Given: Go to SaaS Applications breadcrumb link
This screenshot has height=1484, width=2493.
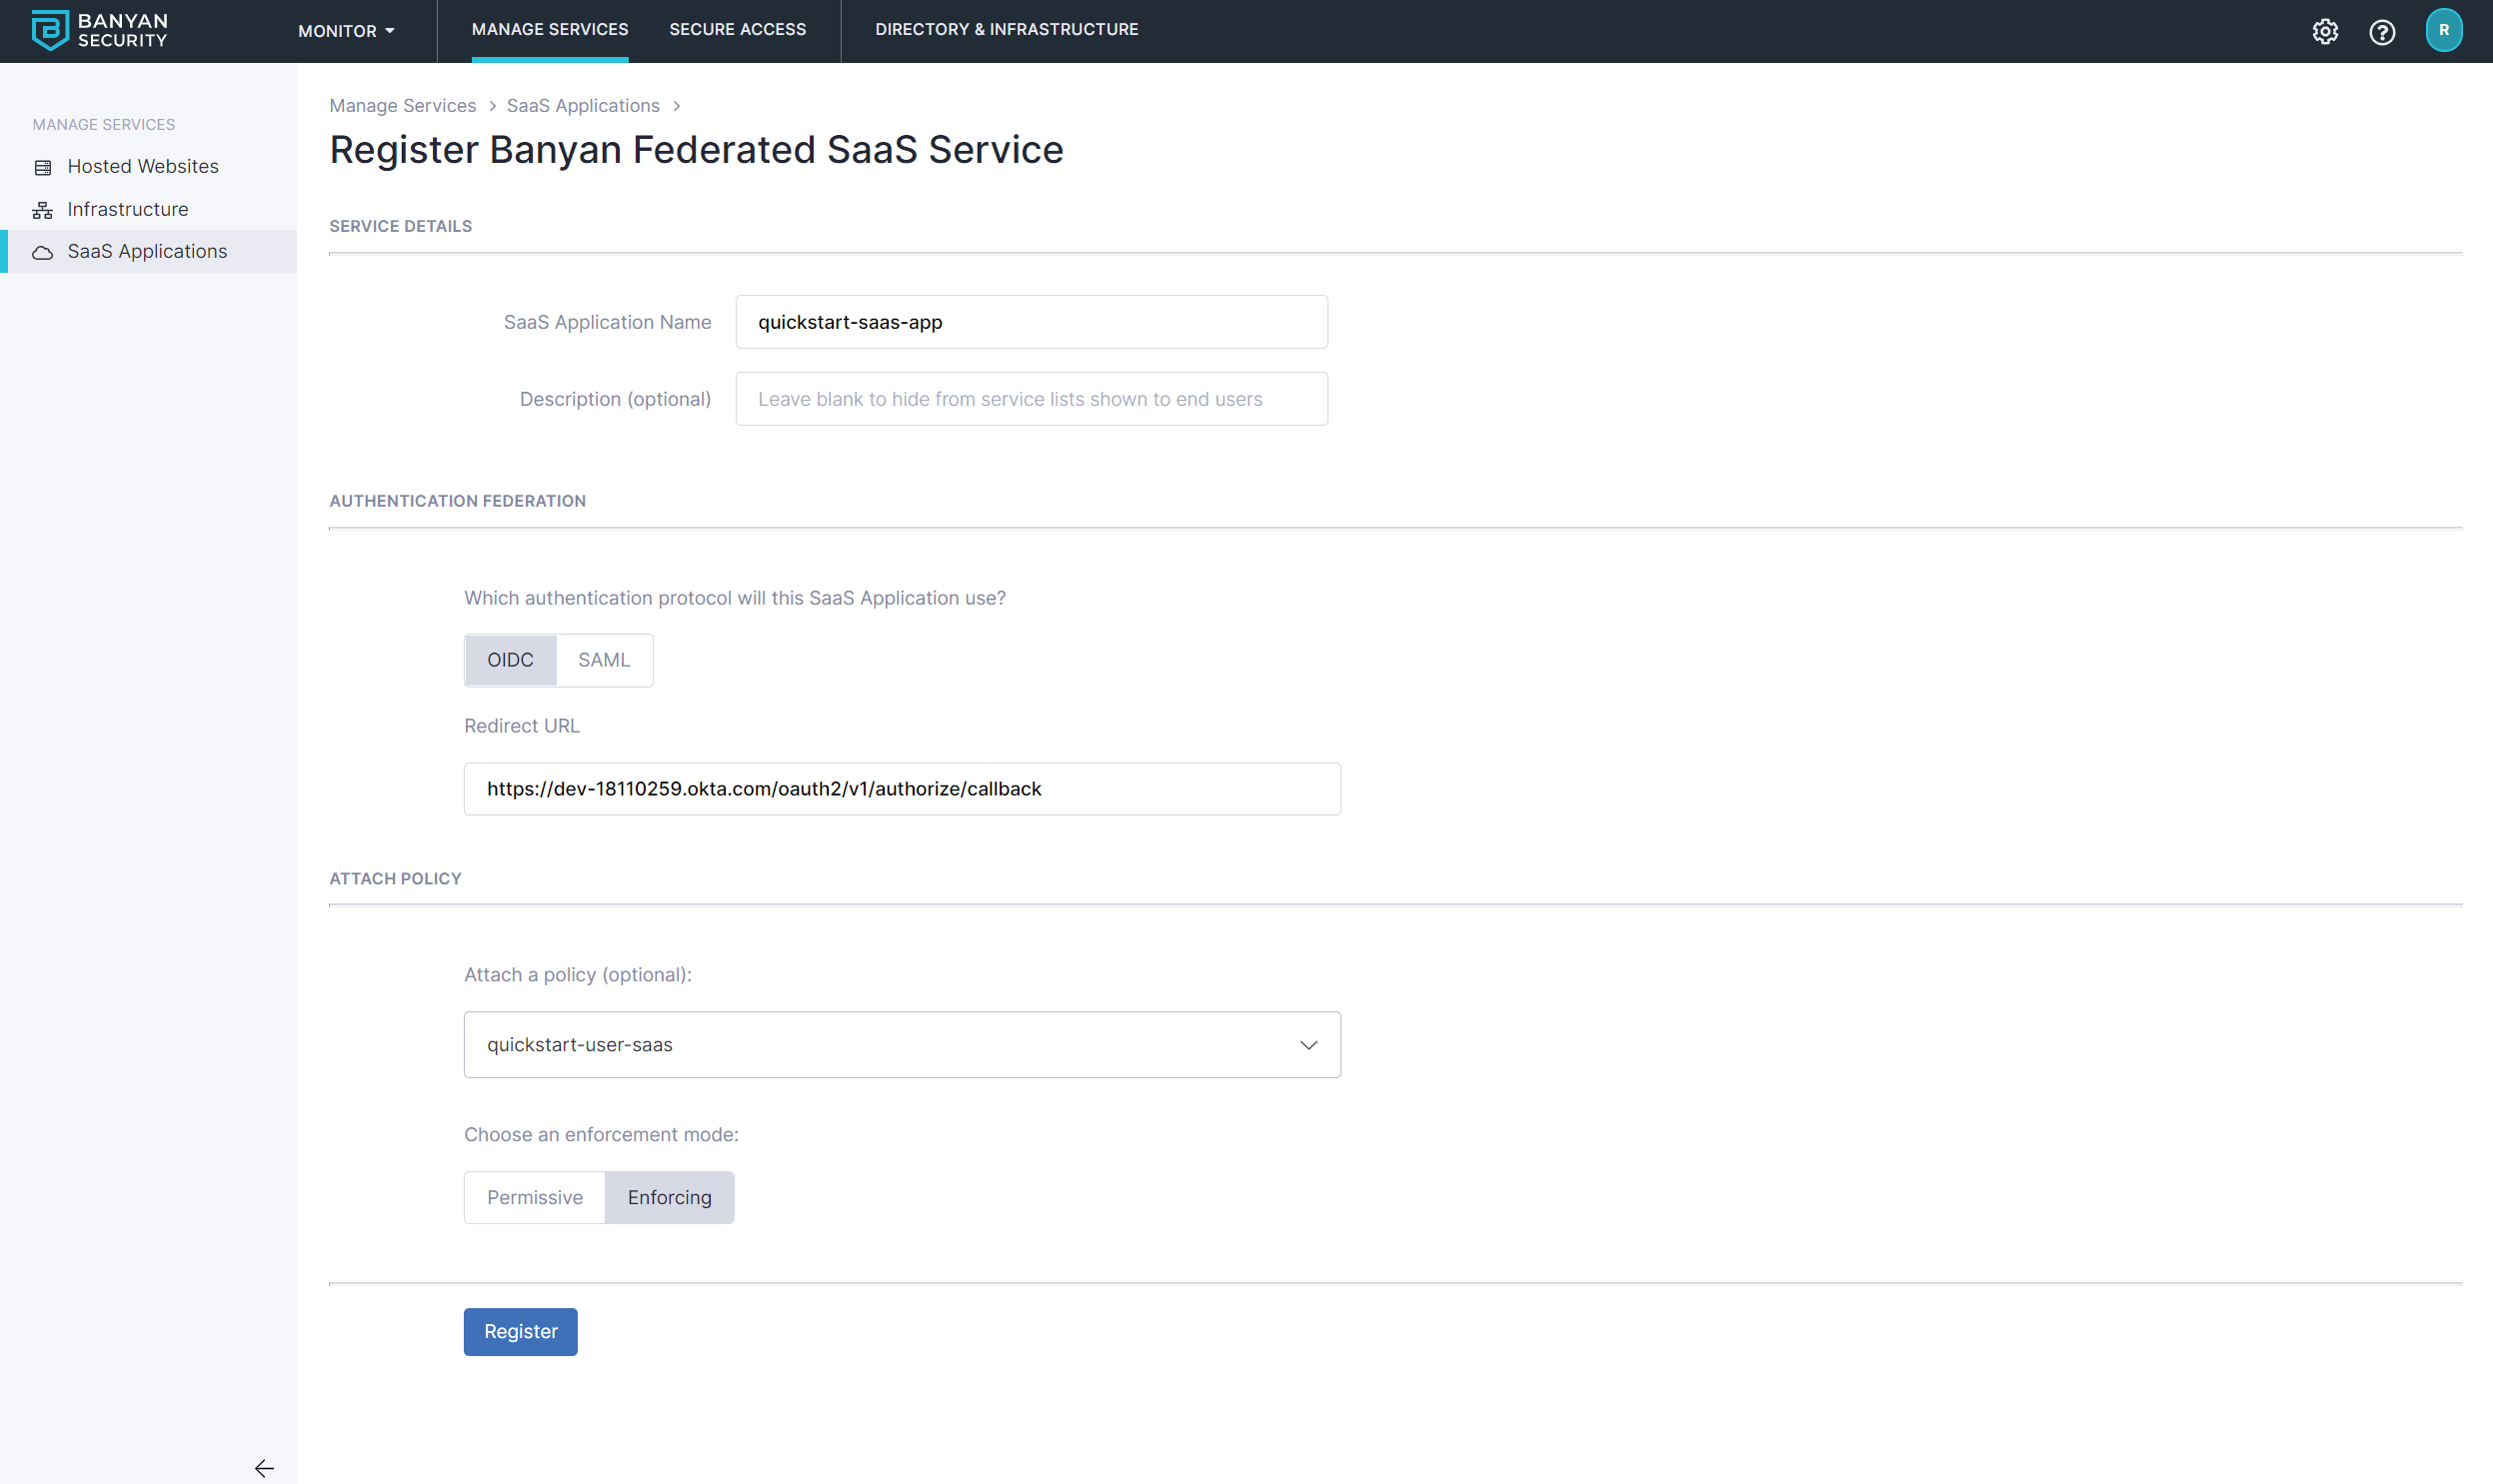Looking at the screenshot, I should click(x=582, y=106).
